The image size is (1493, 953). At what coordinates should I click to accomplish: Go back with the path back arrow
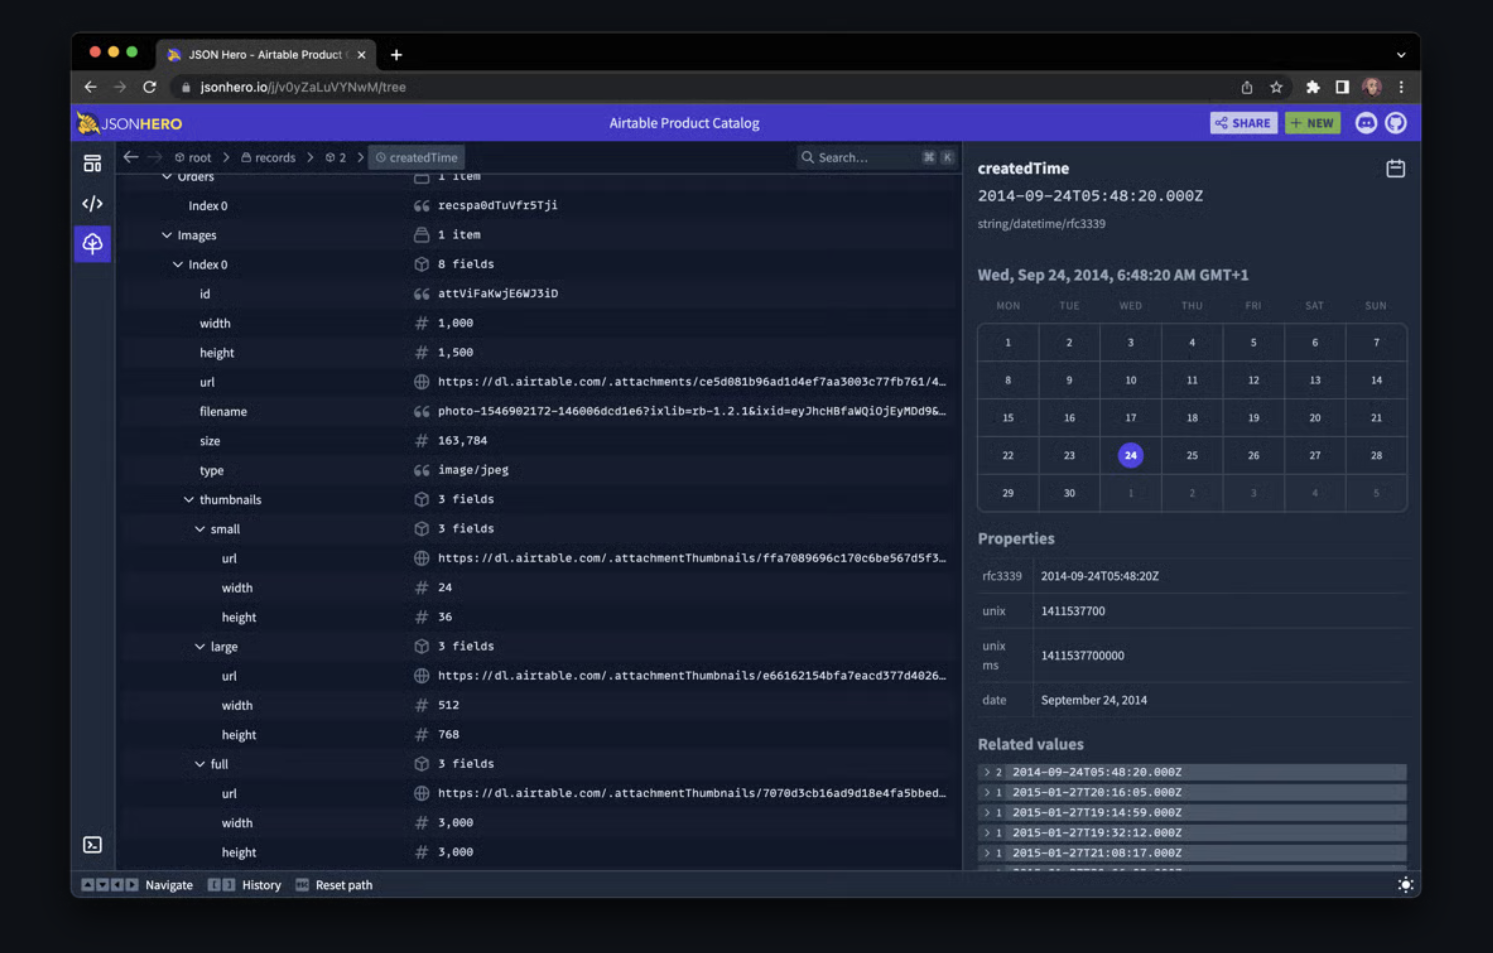130,157
